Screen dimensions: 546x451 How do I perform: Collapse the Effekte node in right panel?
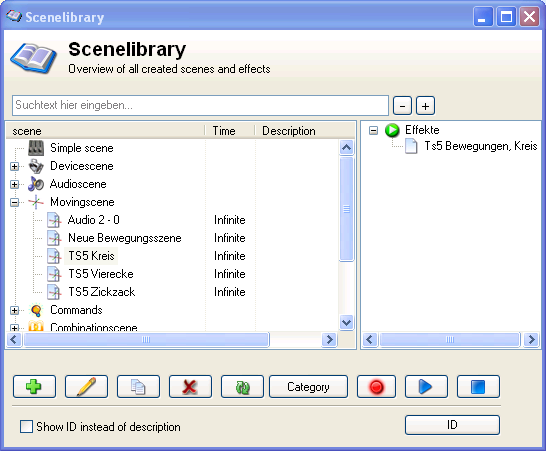373,131
